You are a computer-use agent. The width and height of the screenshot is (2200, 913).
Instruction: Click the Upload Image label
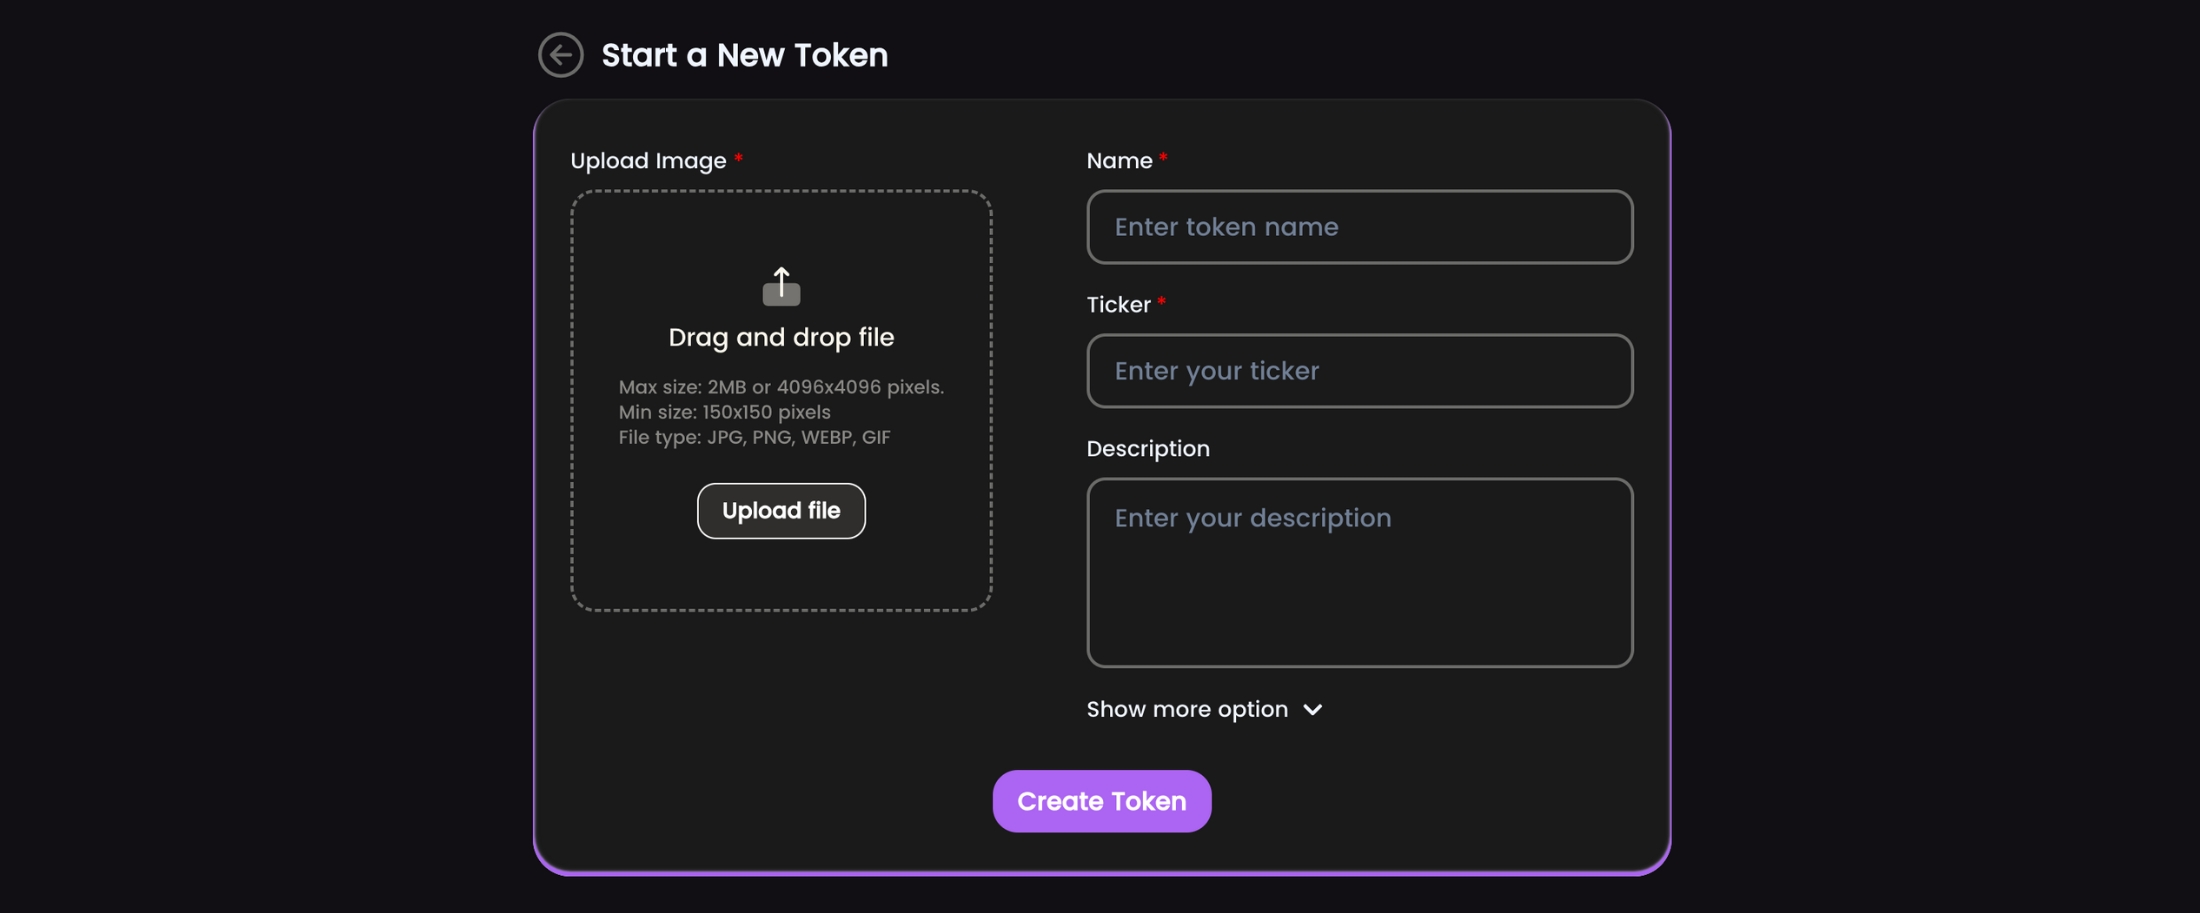(x=648, y=161)
